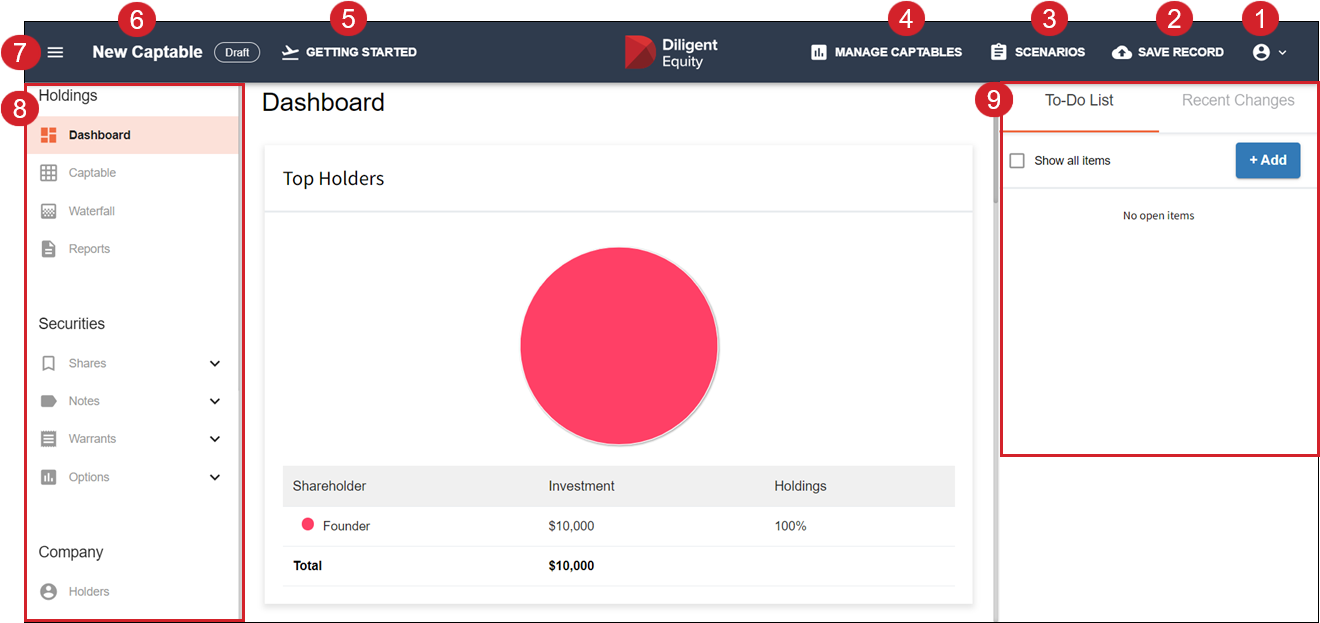Click the pink pie chart slice
The width and height of the screenshot is (1320, 623).
[x=619, y=345]
